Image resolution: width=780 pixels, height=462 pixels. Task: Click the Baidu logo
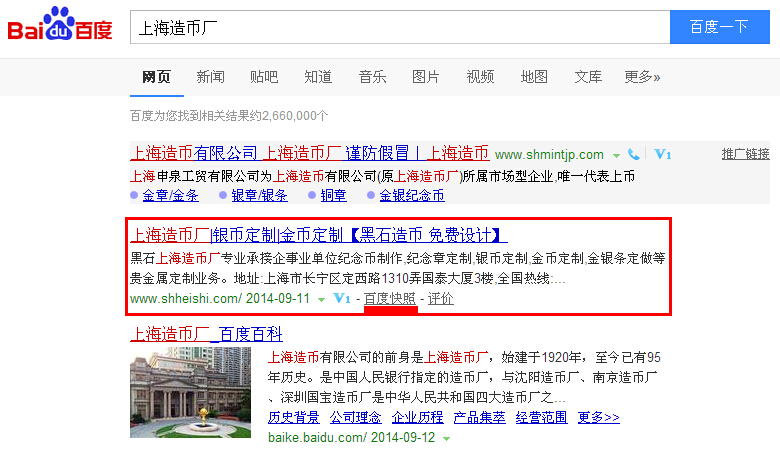[60, 24]
